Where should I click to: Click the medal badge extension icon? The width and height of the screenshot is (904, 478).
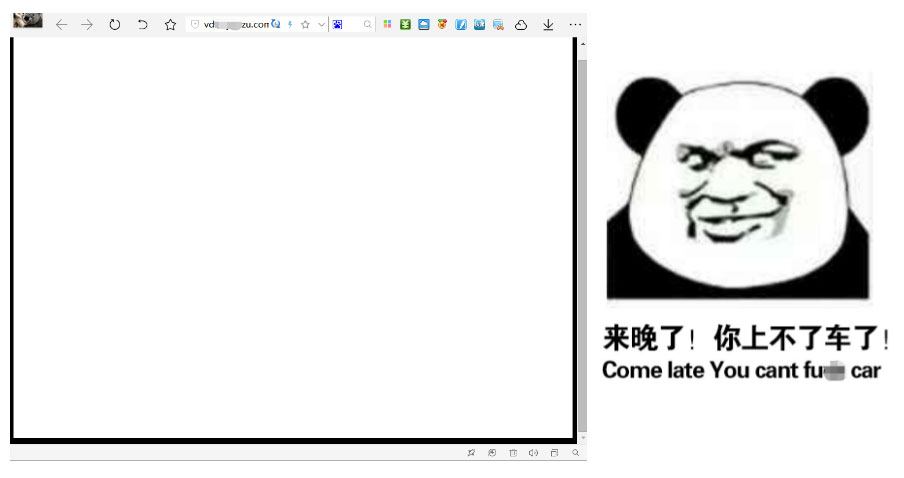point(442,24)
